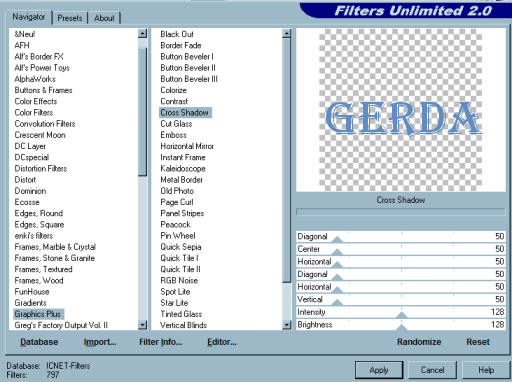Select Button Beveler I filter
The width and height of the screenshot is (512, 382).
[187, 57]
